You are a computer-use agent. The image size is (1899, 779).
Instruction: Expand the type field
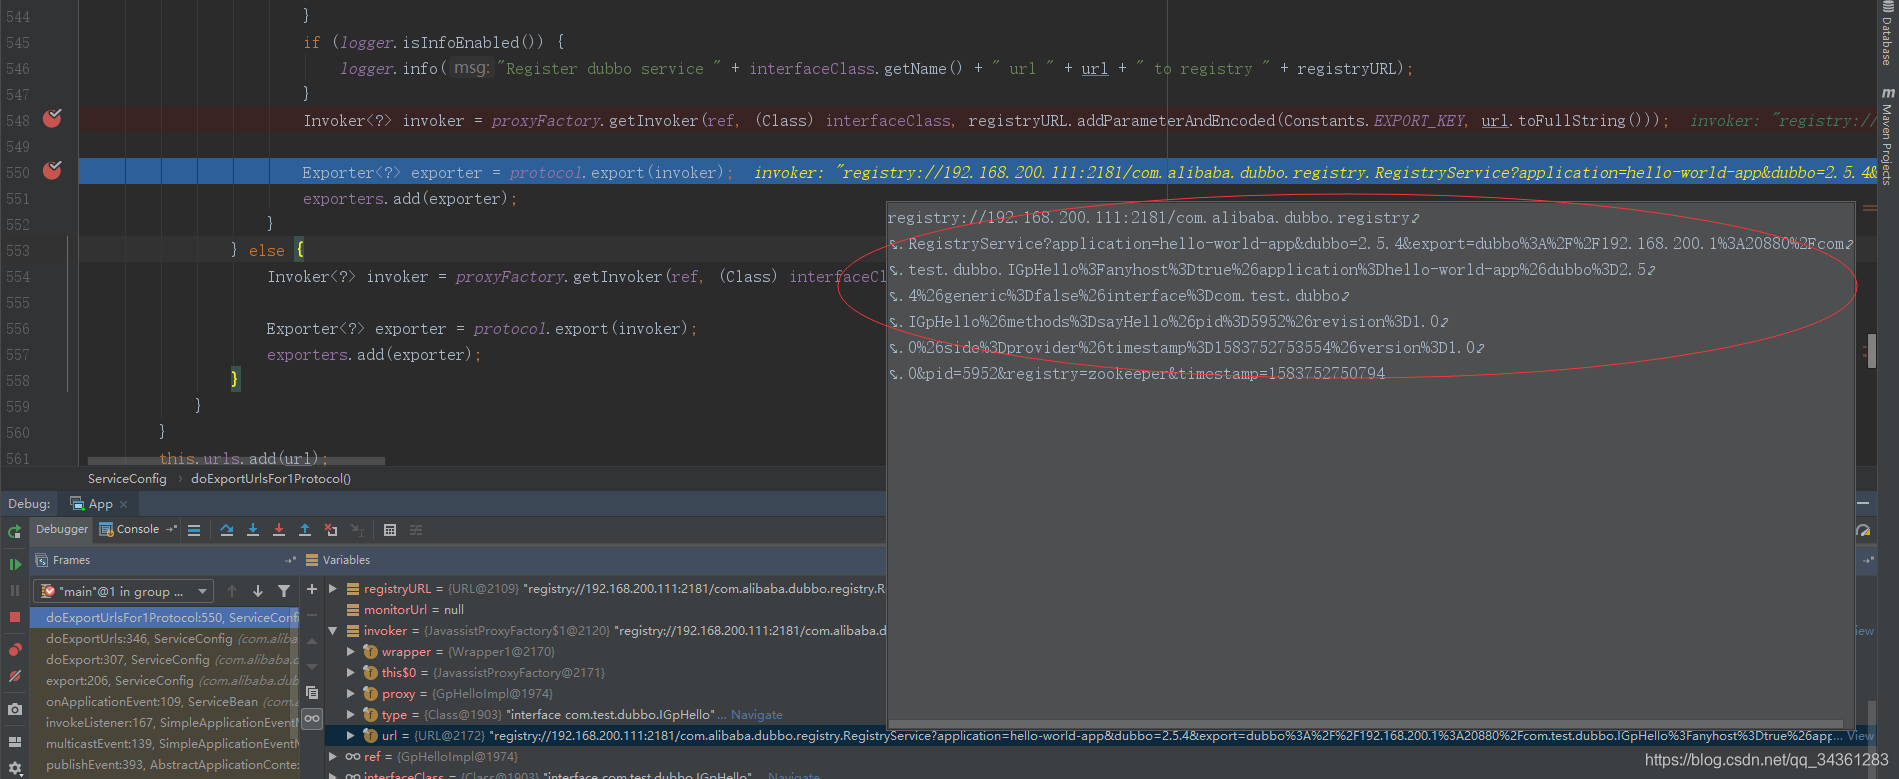tap(351, 715)
